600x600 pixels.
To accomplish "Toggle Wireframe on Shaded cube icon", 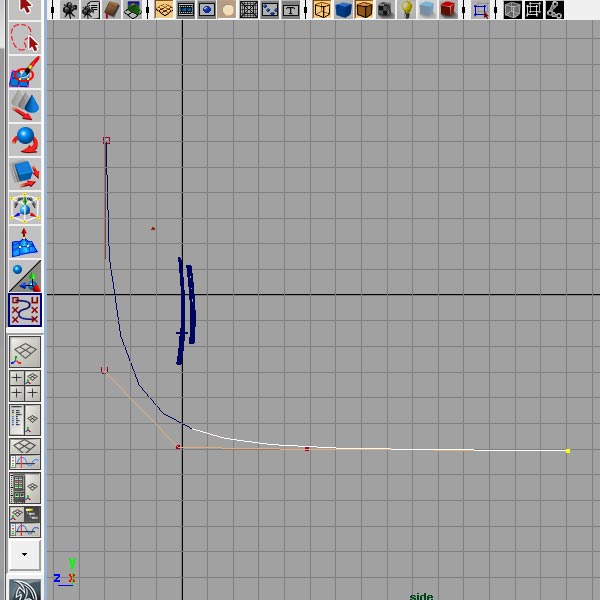I will 364,10.
